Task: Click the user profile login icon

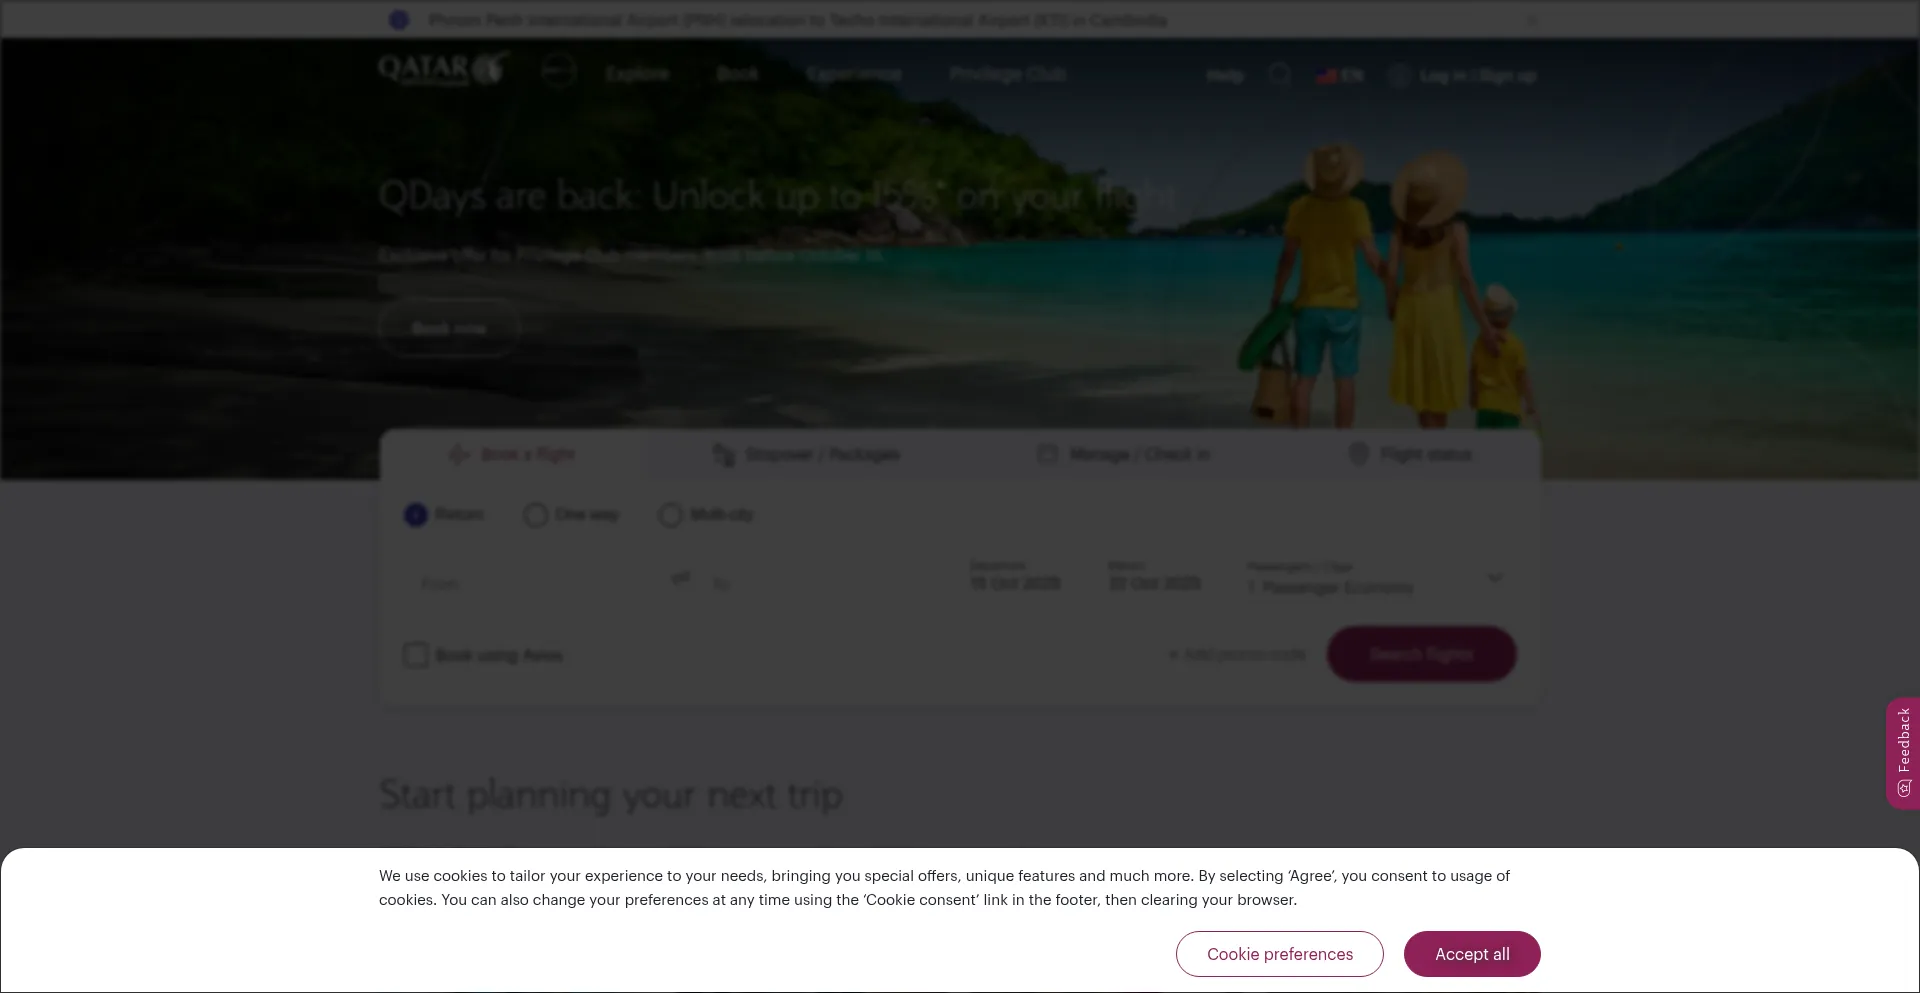Action: [x=1400, y=76]
